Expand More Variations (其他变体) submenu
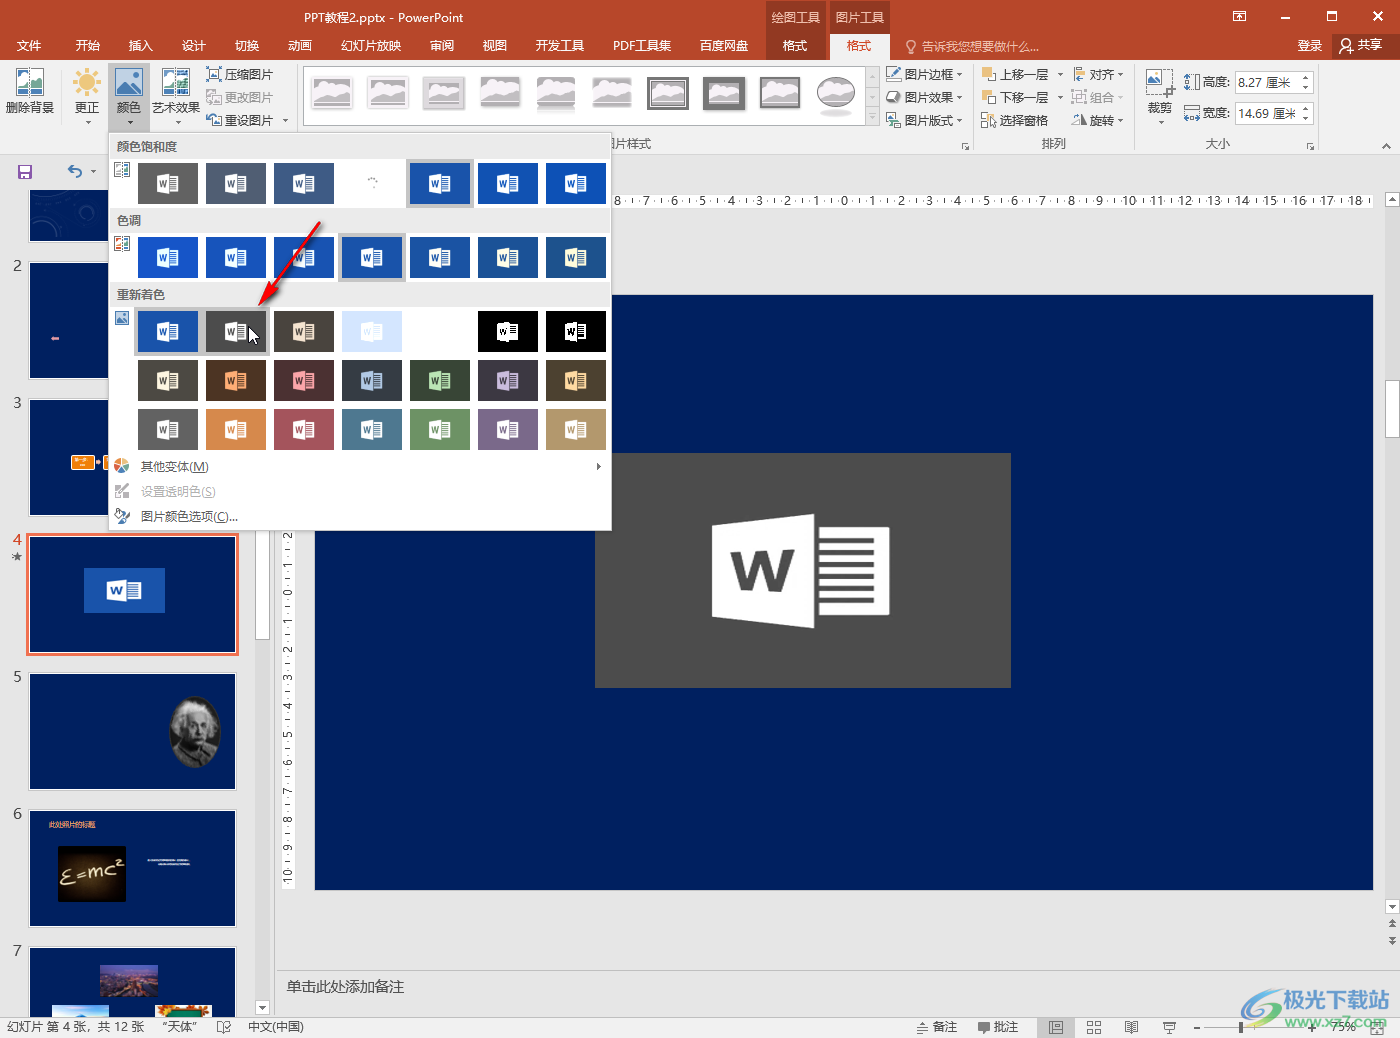This screenshot has height=1038, width=1400. click(x=360, y=467)
